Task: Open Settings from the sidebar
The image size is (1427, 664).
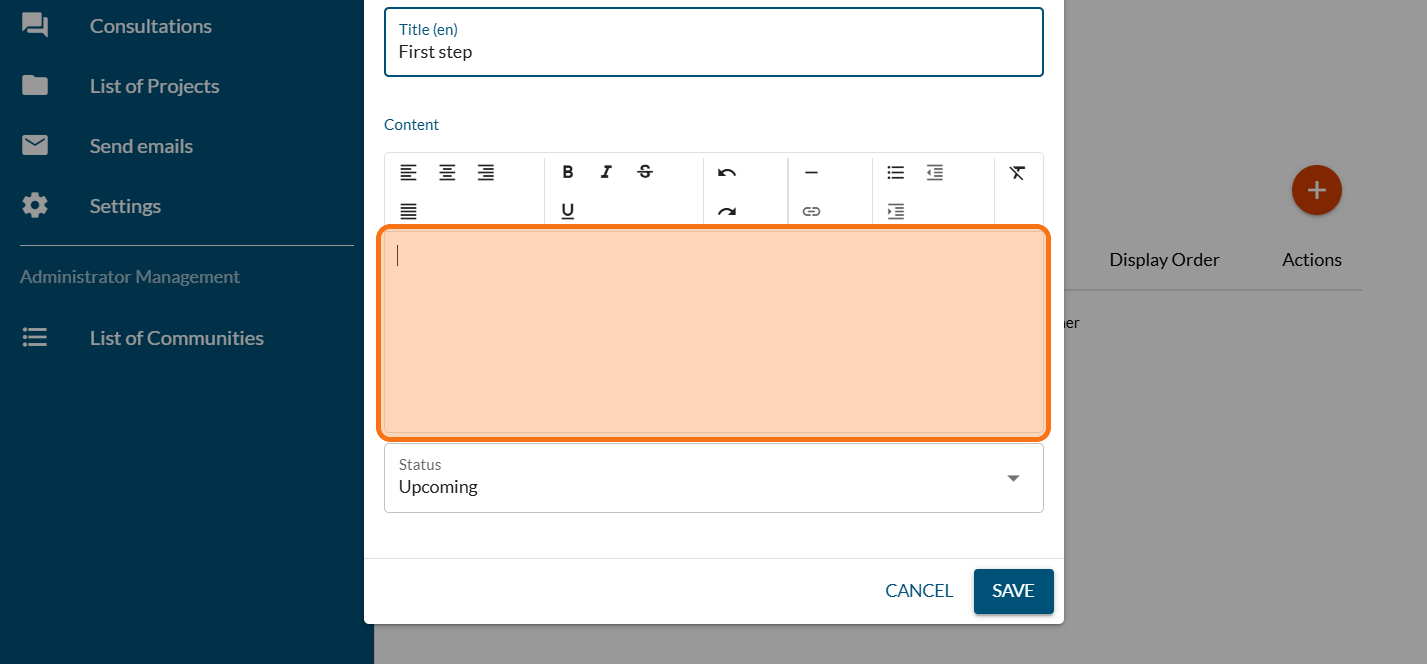Action: pos(125,206)
